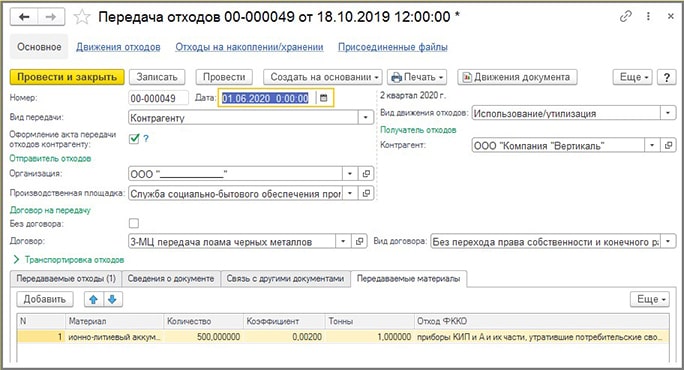Go back with the left arrow button
The image size is (684, 370).
(24, 17)
